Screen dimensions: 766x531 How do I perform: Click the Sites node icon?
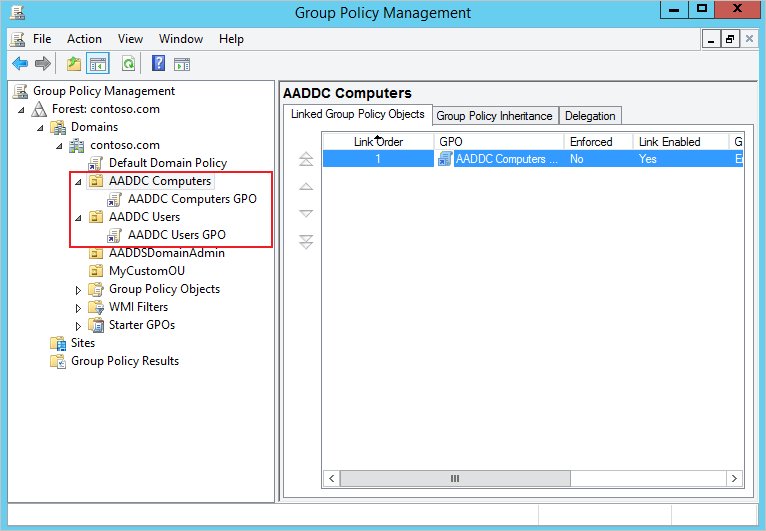pos(58,343)
